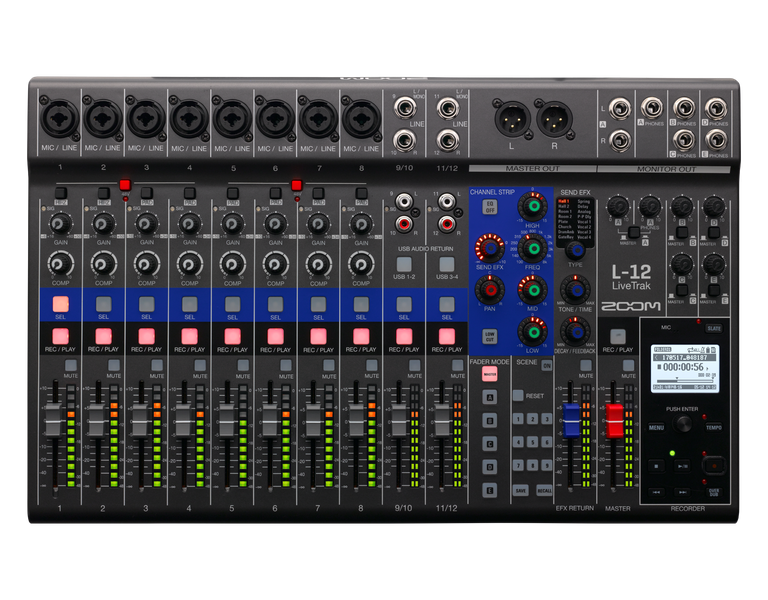Start playback with the play/pause button
This screenshot has width=768, height=600.
tap(682, 466)
